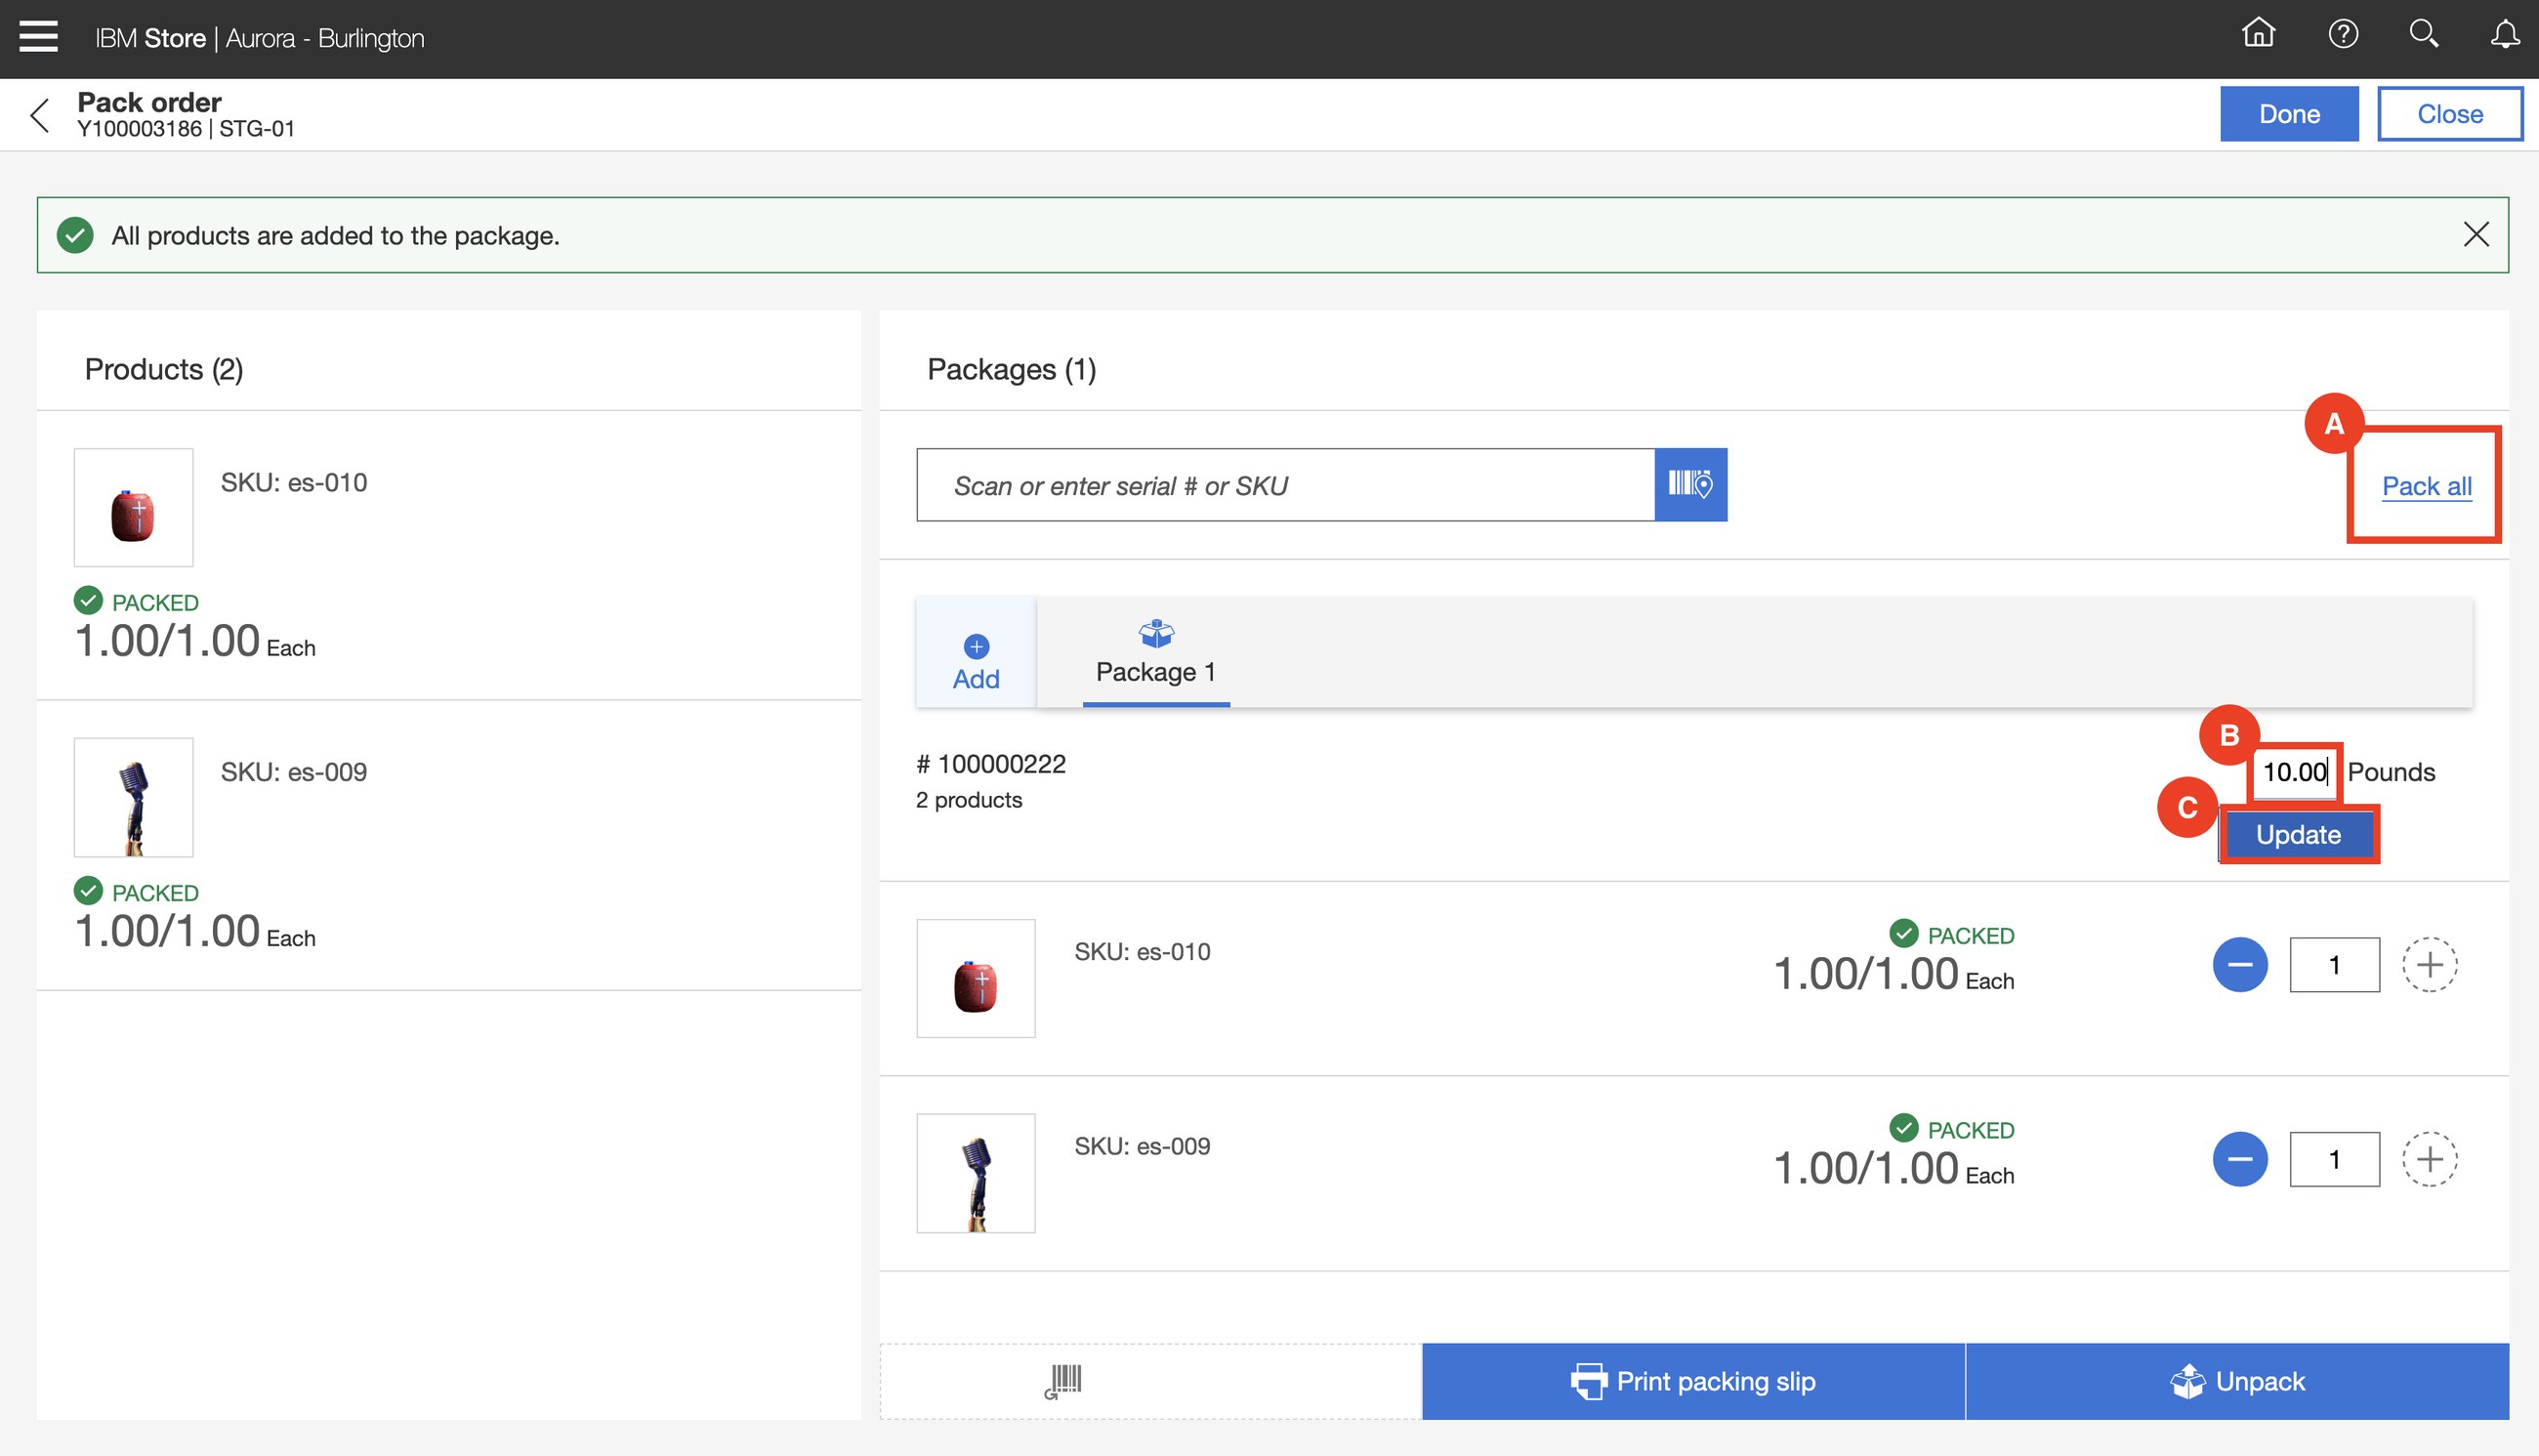Click the barcode scan button
Screen dimensions: 2539x1456
pos(1690,485)
